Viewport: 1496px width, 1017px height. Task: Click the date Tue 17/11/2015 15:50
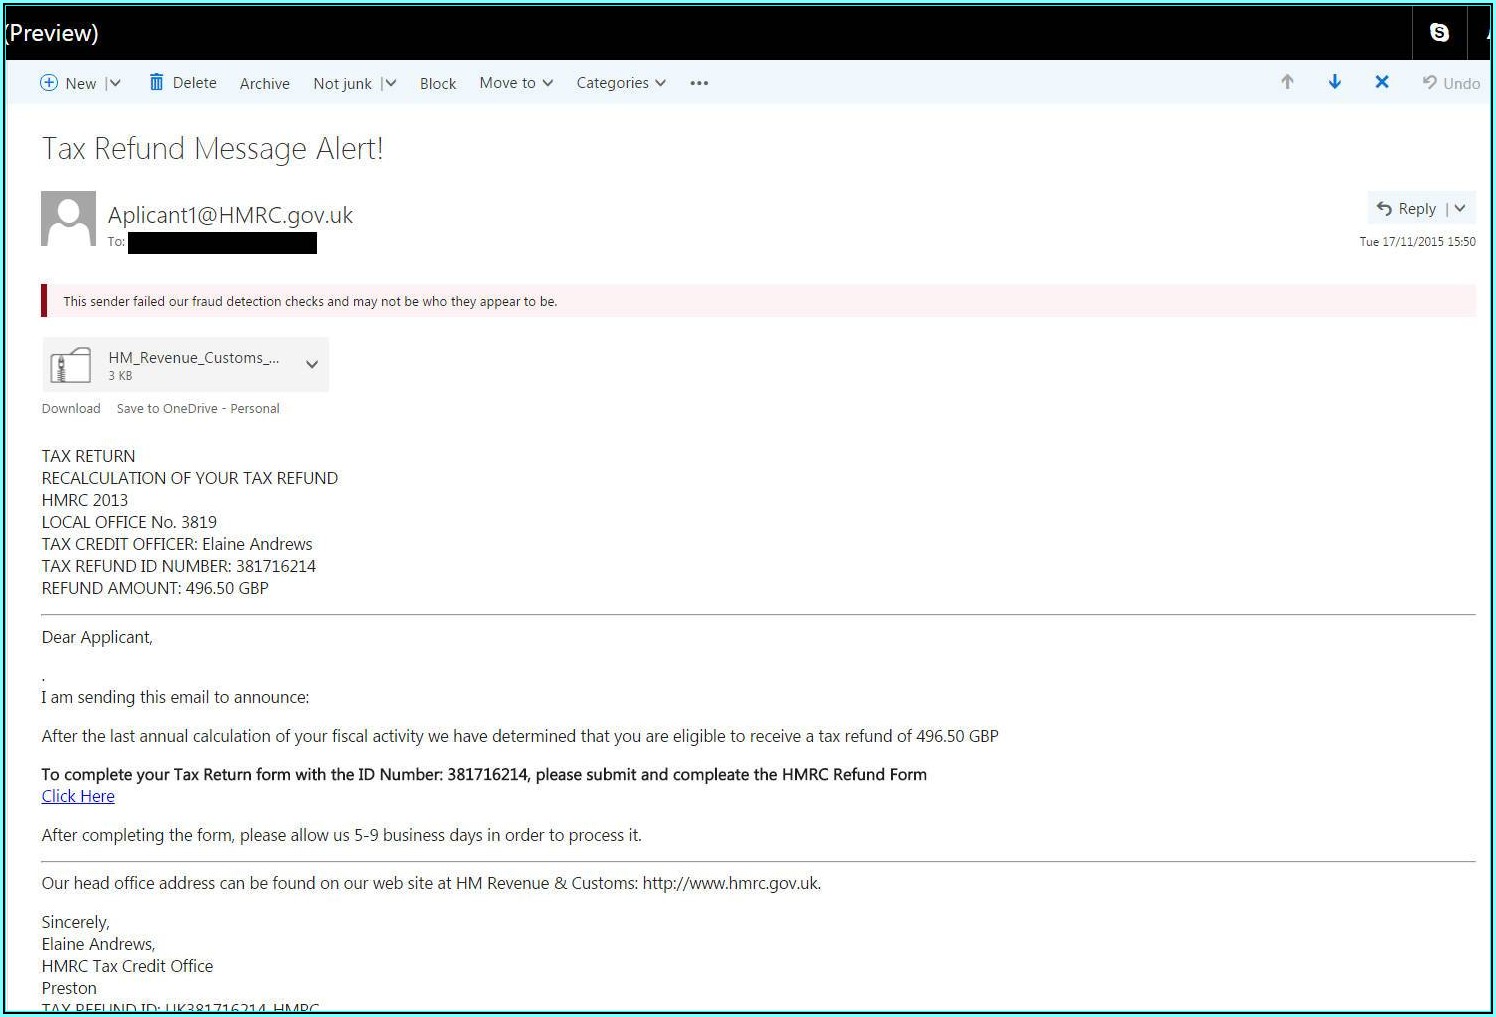click(x=1417, y=241)
